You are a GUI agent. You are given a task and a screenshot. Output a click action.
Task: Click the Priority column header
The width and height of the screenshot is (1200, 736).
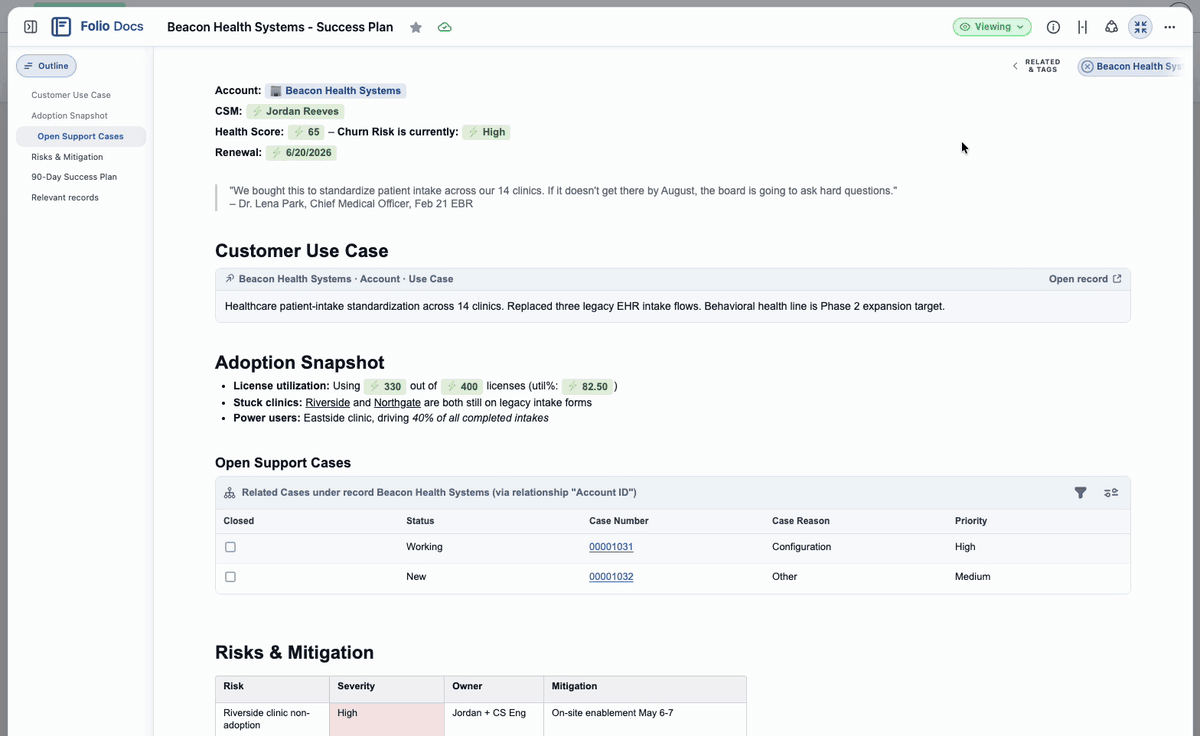[971, 521]
